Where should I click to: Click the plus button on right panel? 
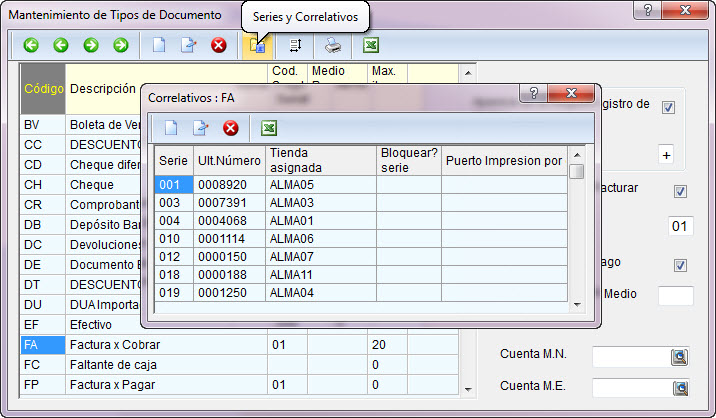coord(667,154)
